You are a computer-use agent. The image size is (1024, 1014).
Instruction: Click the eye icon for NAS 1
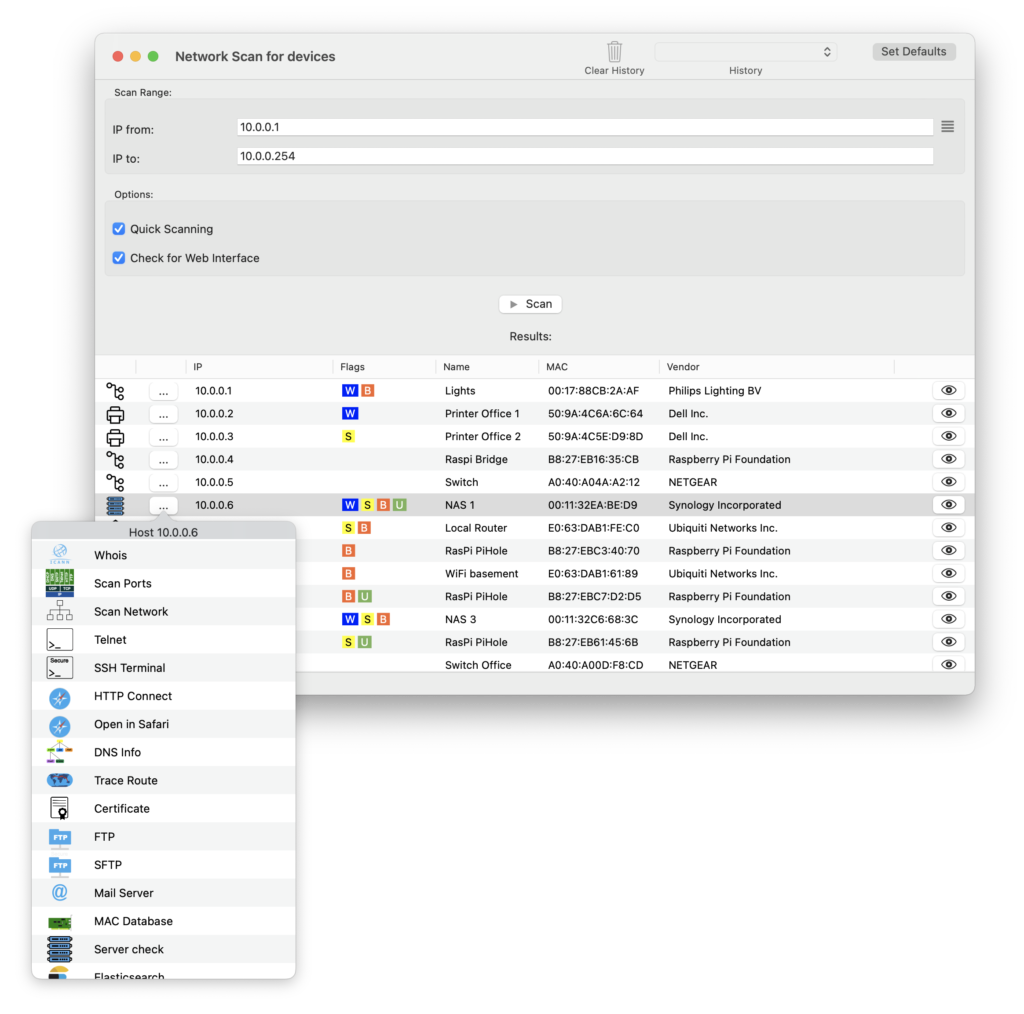(948, 505)
